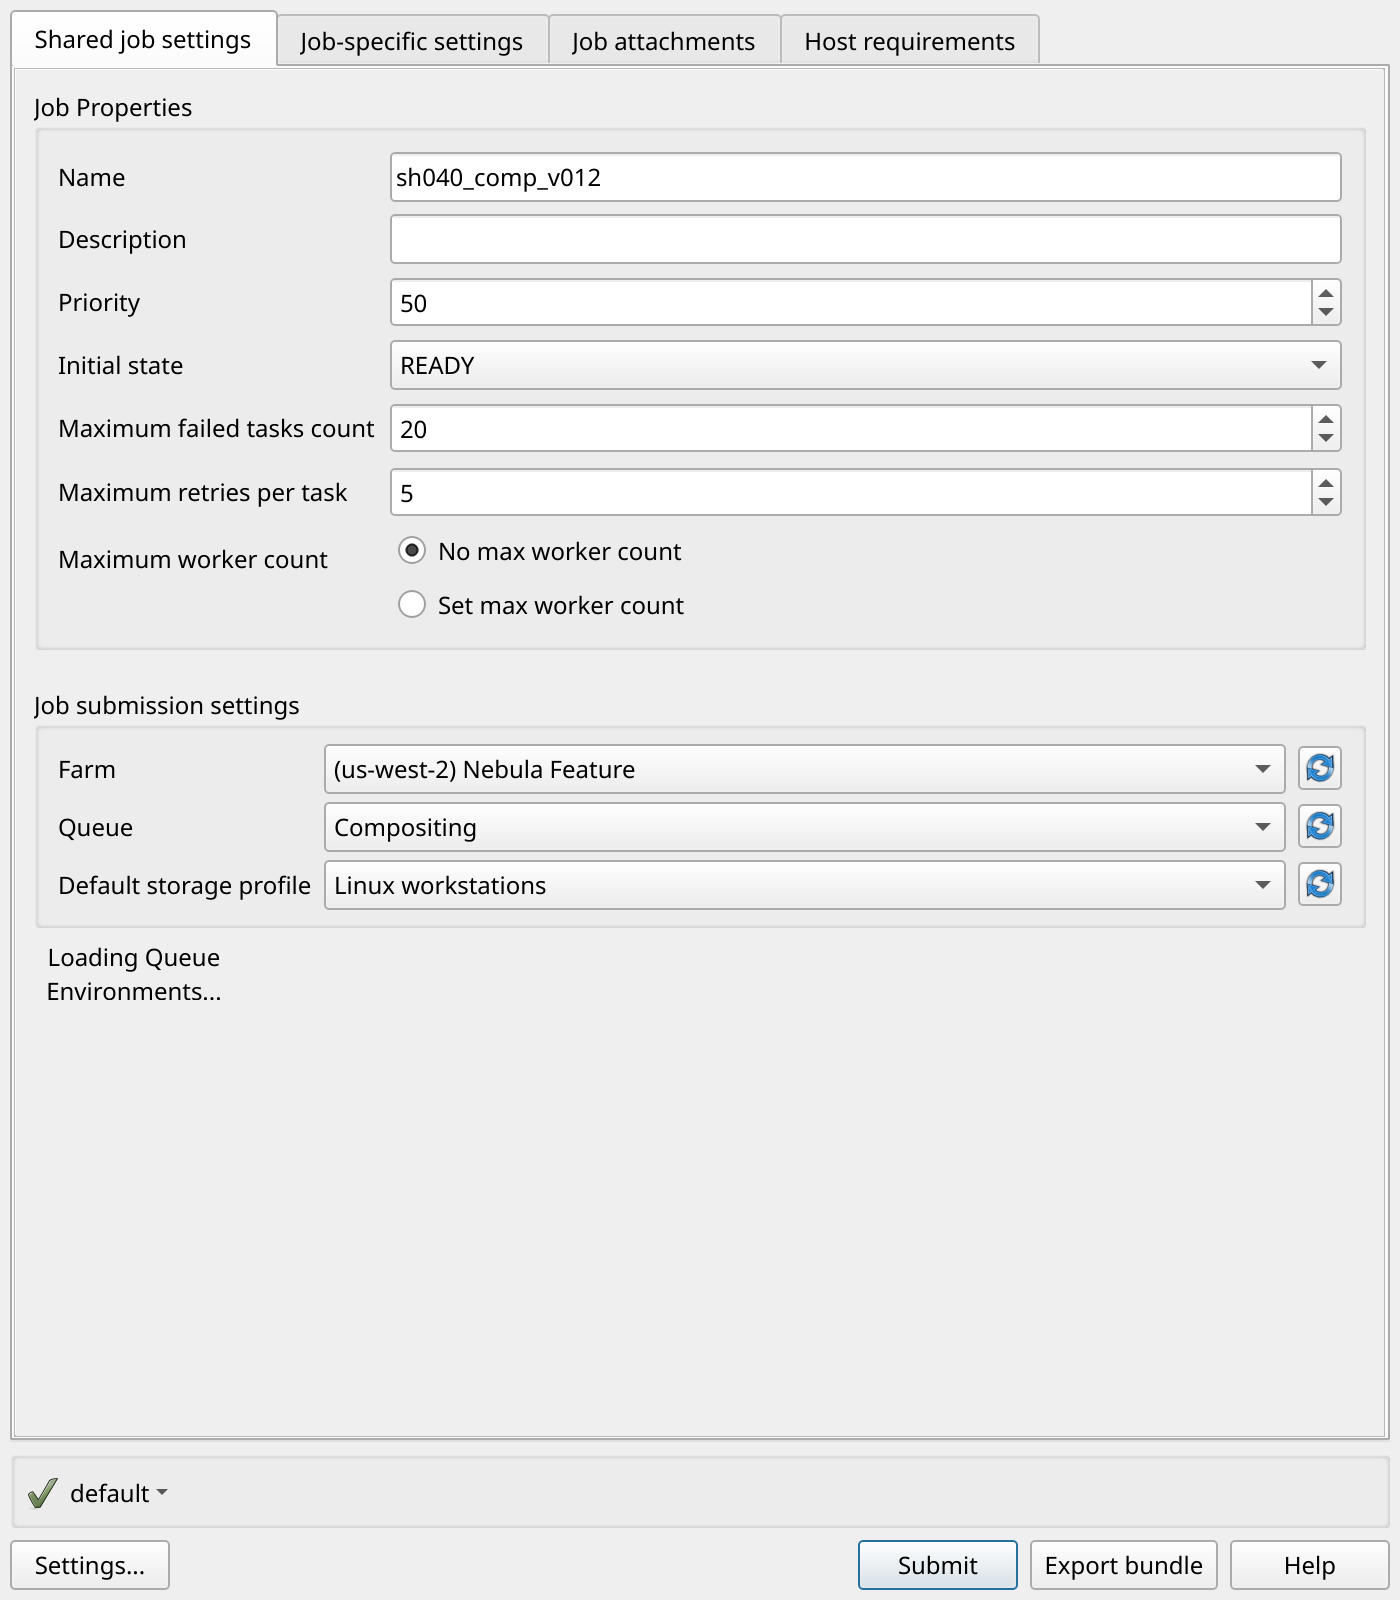Click the Farm label
1400x1600 pixels.
click(x=87, y=769)
